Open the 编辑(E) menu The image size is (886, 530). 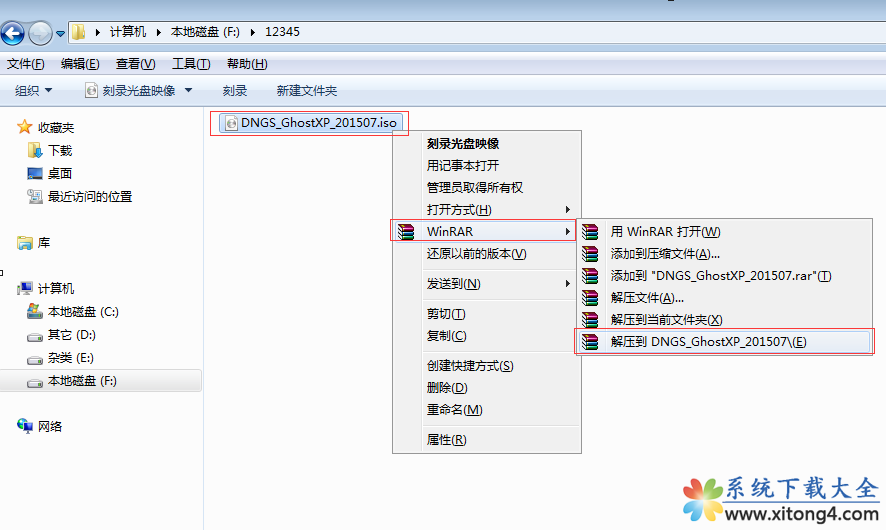80,64
